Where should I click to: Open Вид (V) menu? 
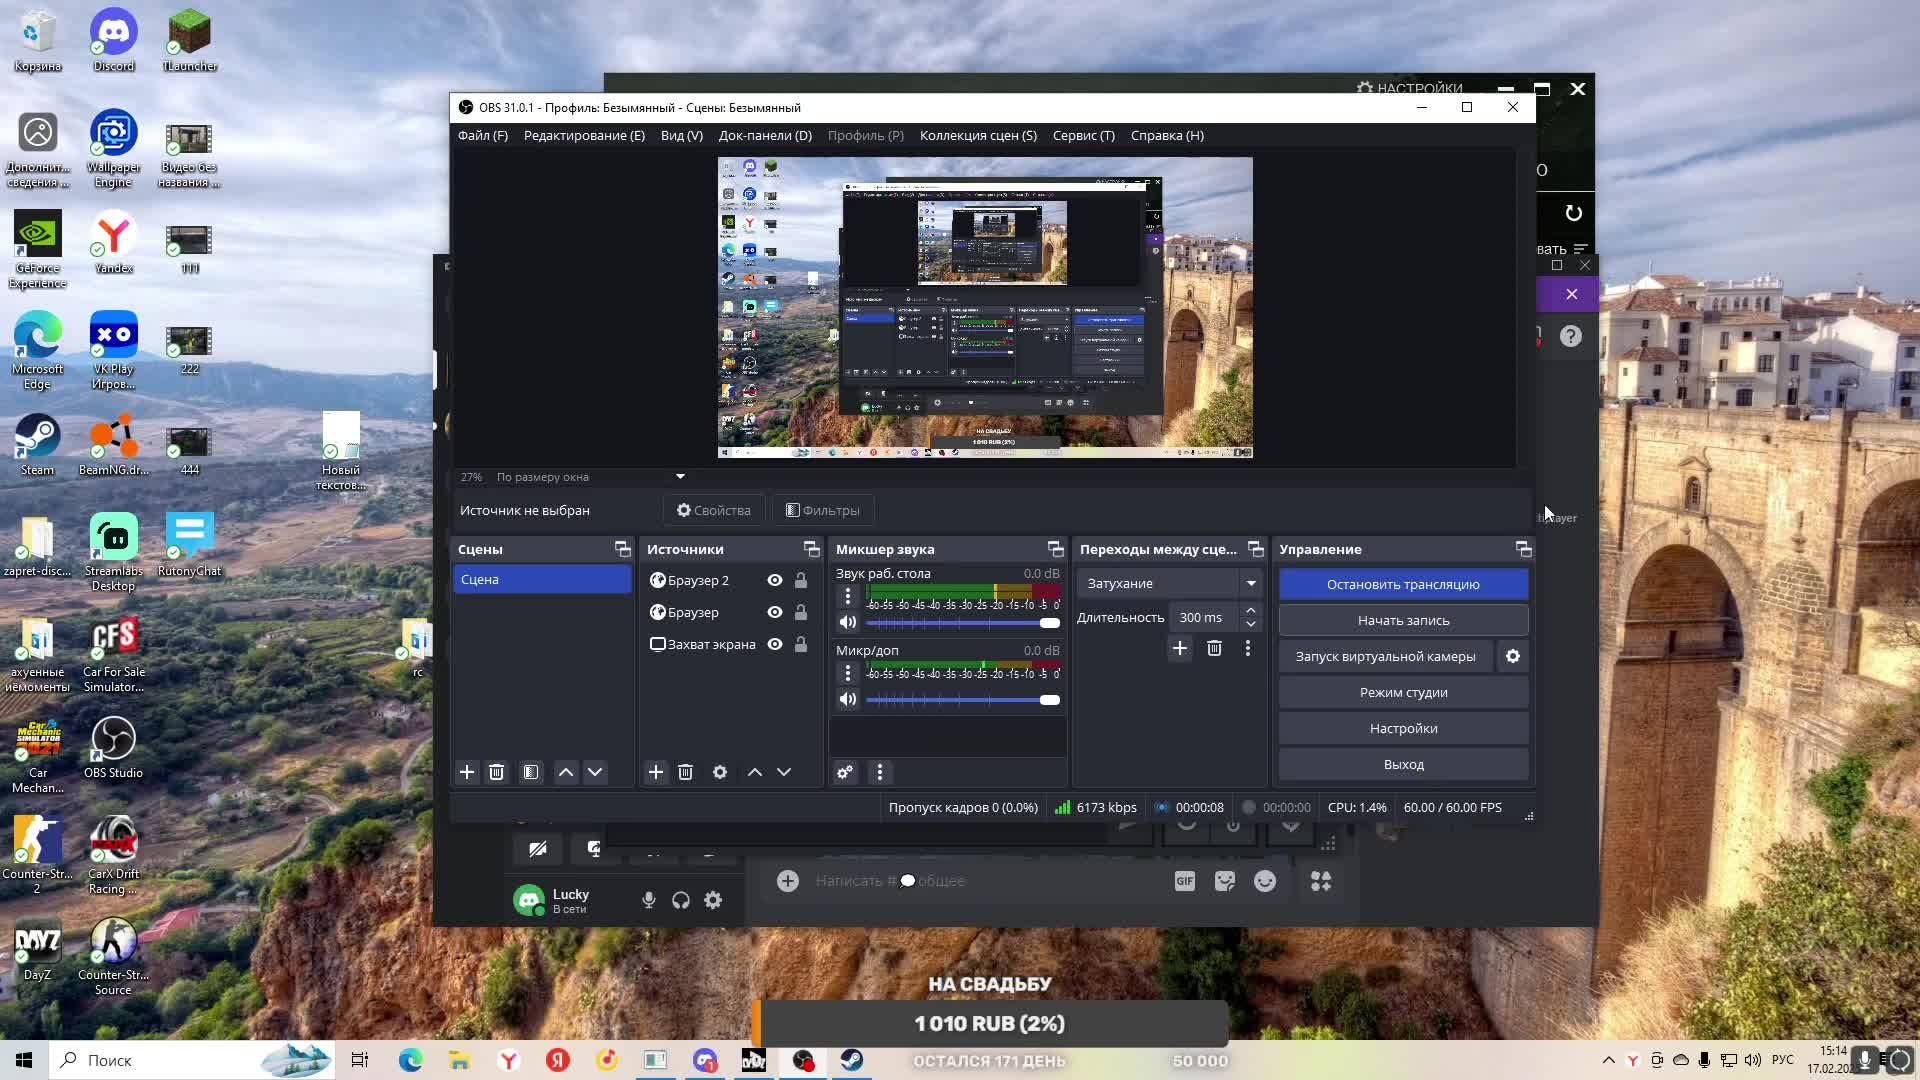[x=682, y=135]
